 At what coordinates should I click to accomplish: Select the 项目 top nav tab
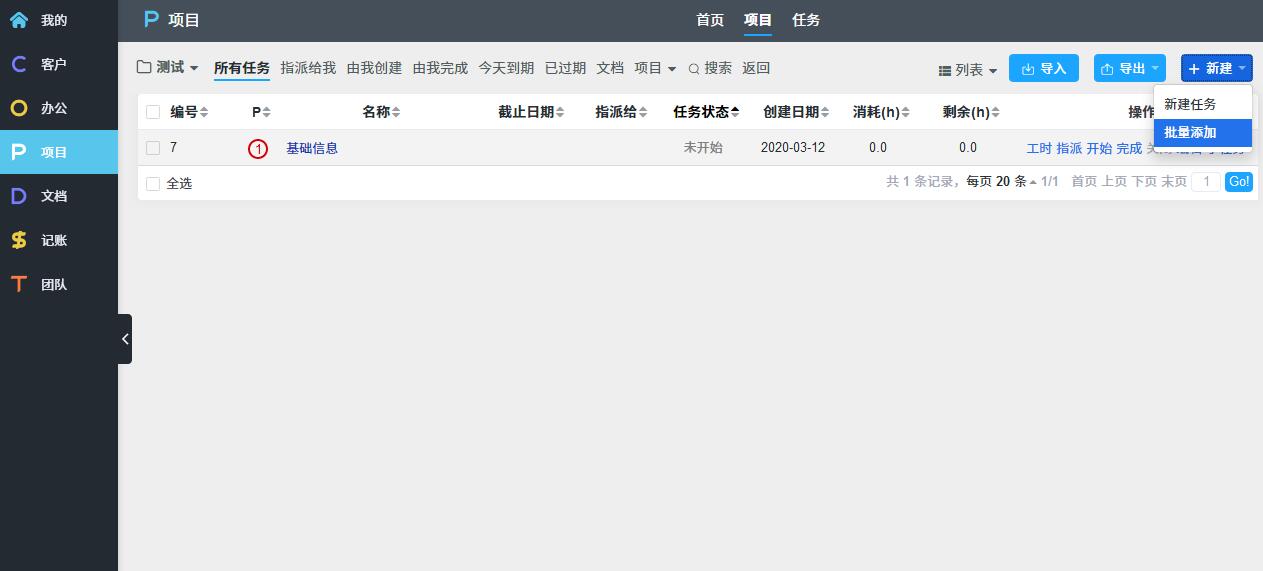point(758,20)
